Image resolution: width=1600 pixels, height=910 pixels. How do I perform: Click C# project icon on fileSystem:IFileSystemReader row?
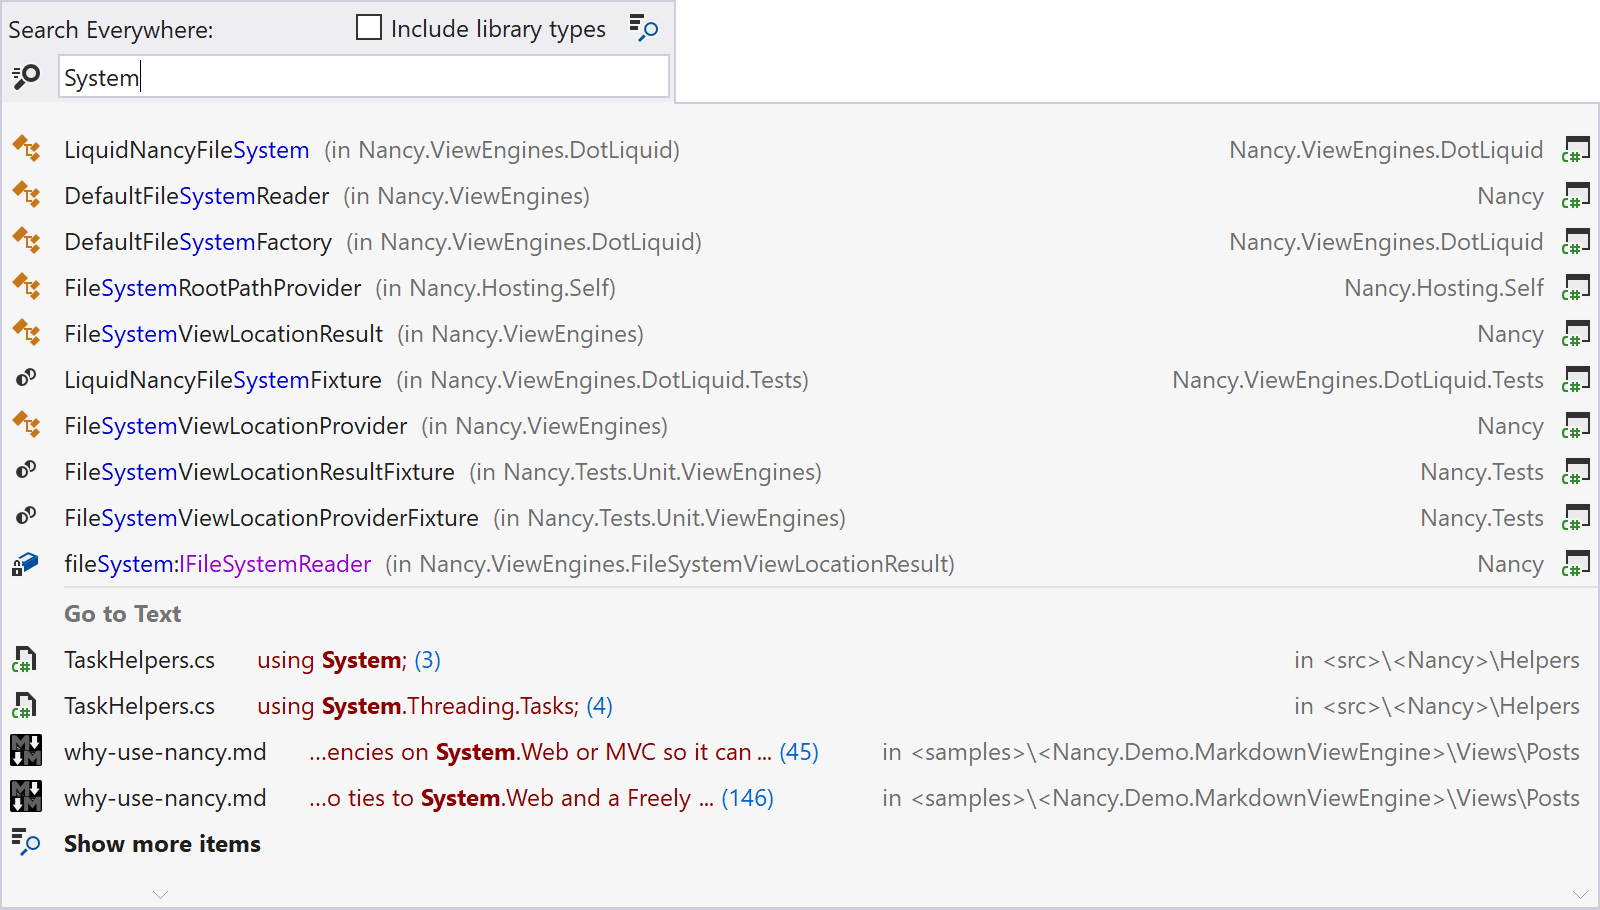click(x=1576, y=564)
